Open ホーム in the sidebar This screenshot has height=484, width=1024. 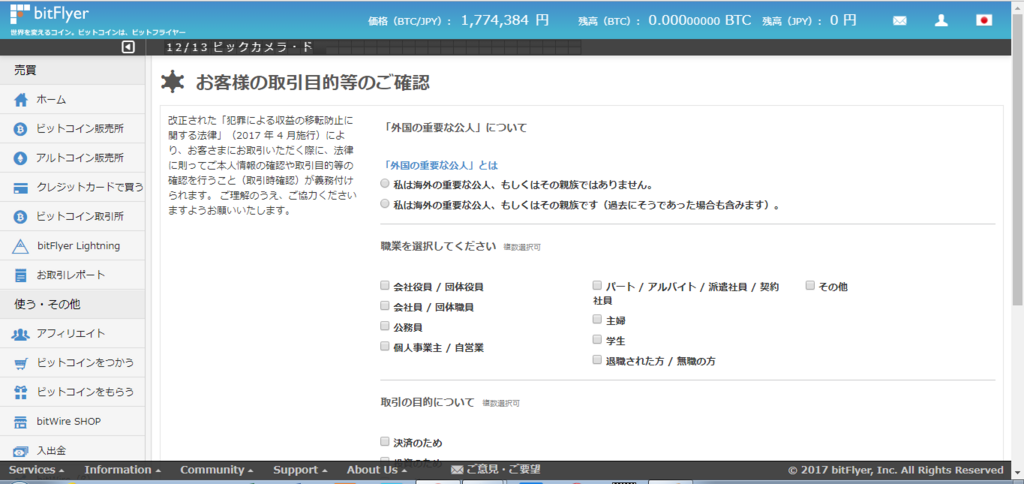[72, 100]
